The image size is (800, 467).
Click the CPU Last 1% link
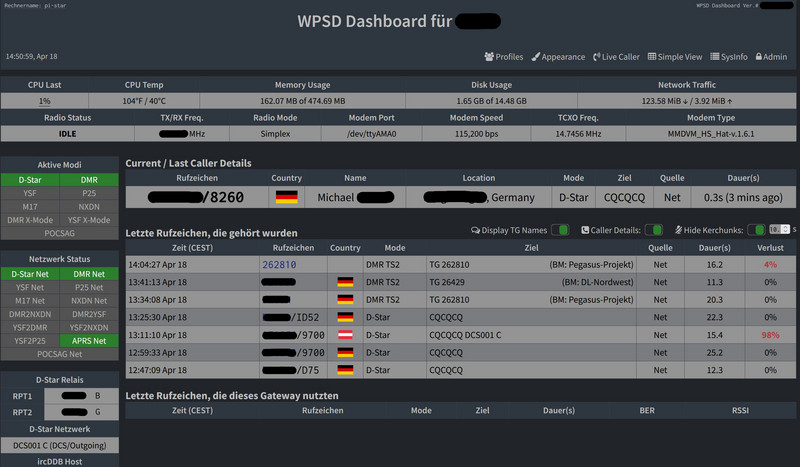click(44, 101)
